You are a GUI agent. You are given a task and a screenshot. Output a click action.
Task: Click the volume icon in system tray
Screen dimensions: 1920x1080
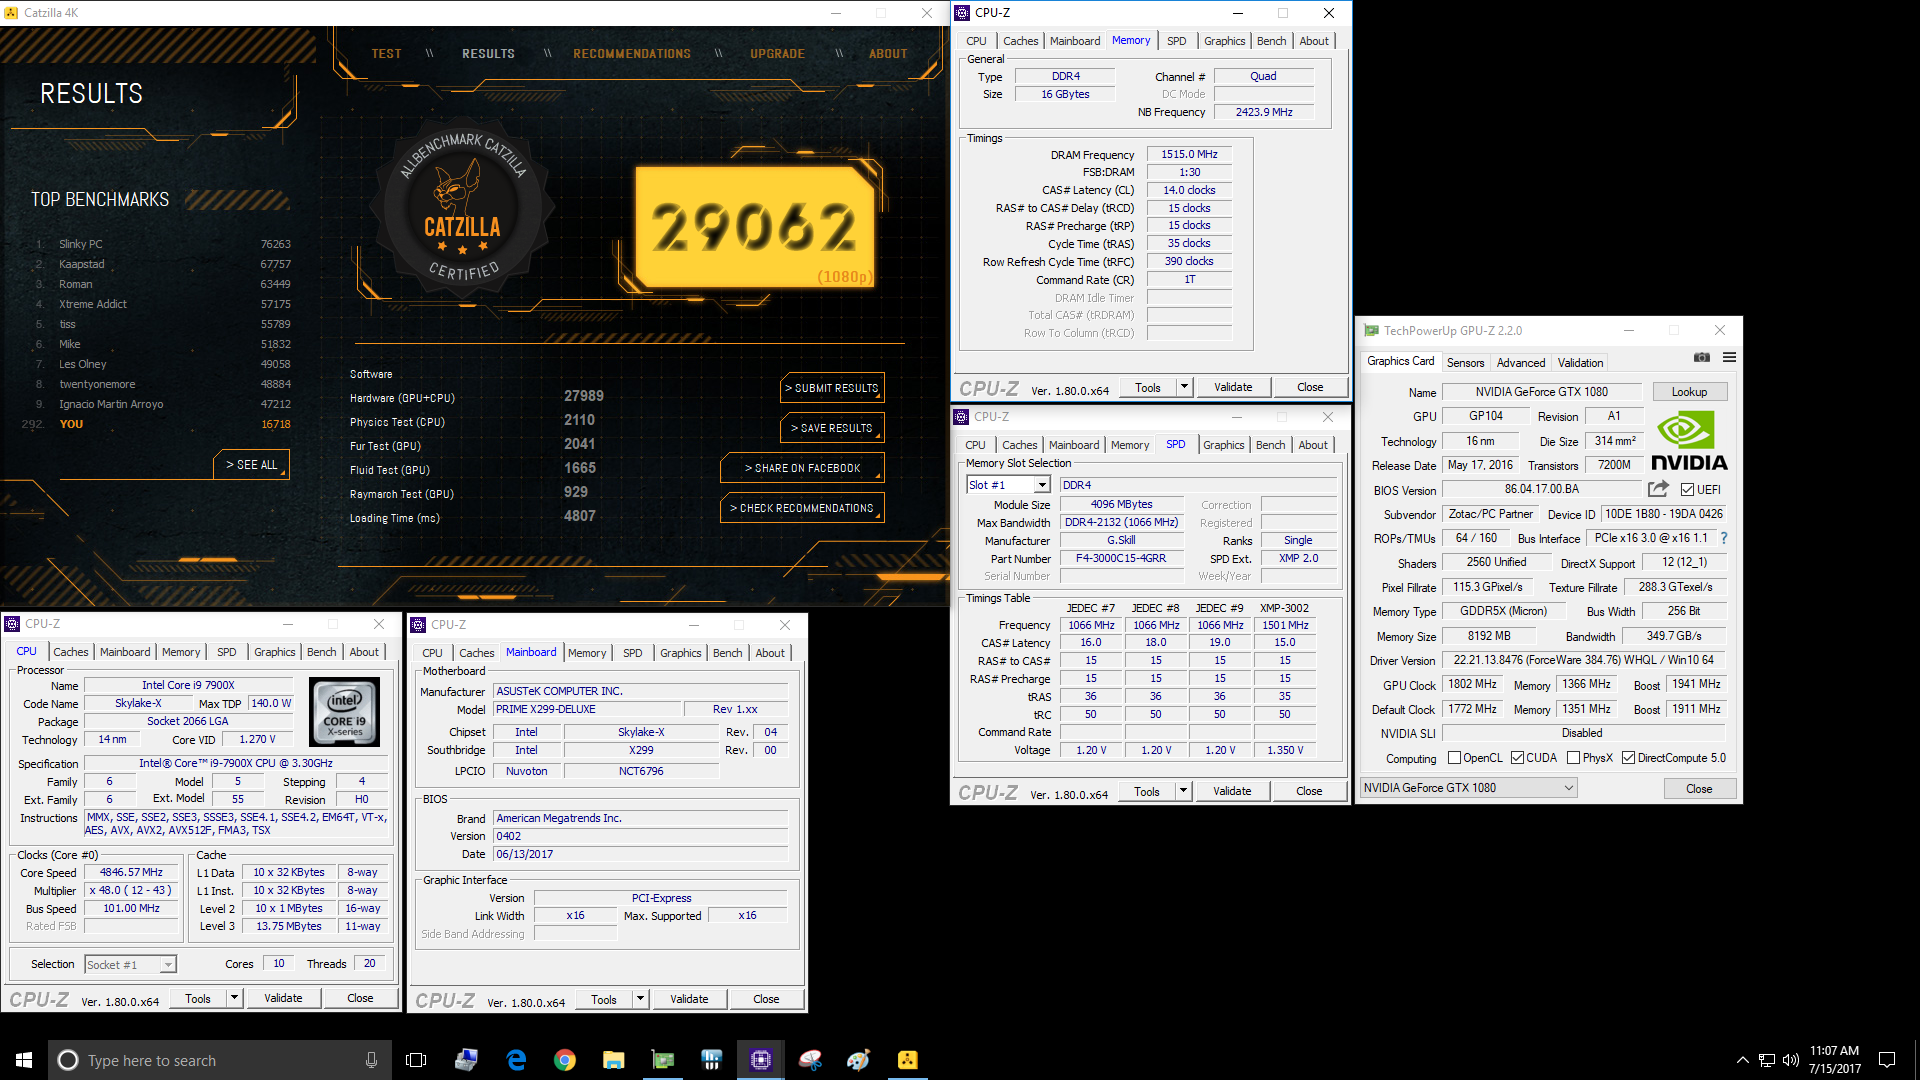click(x=1790, y=1060)
